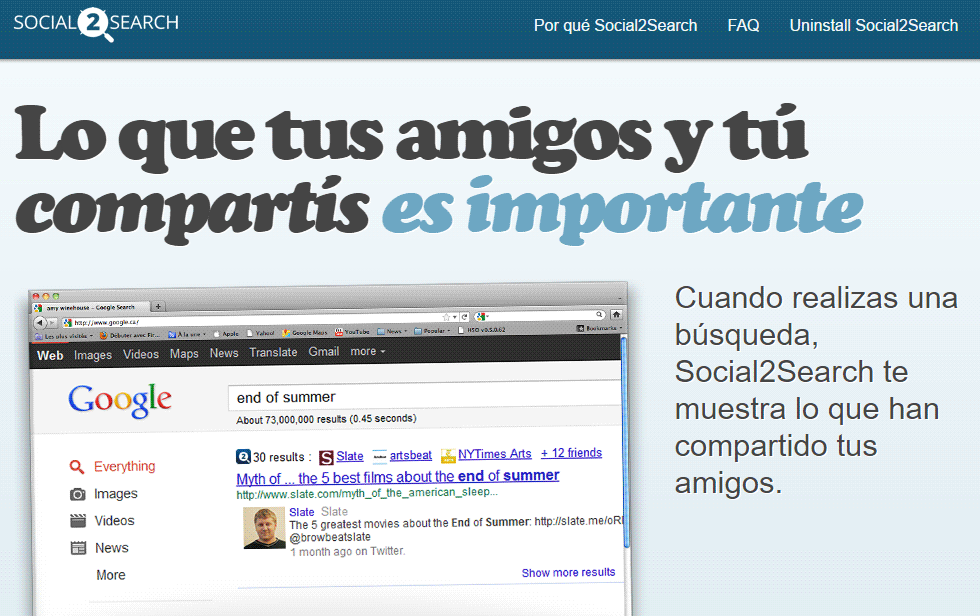This screenshot has height=616, width=980.
Task: Expand the 'more' dropdown in Google bar
Action: 368,351
